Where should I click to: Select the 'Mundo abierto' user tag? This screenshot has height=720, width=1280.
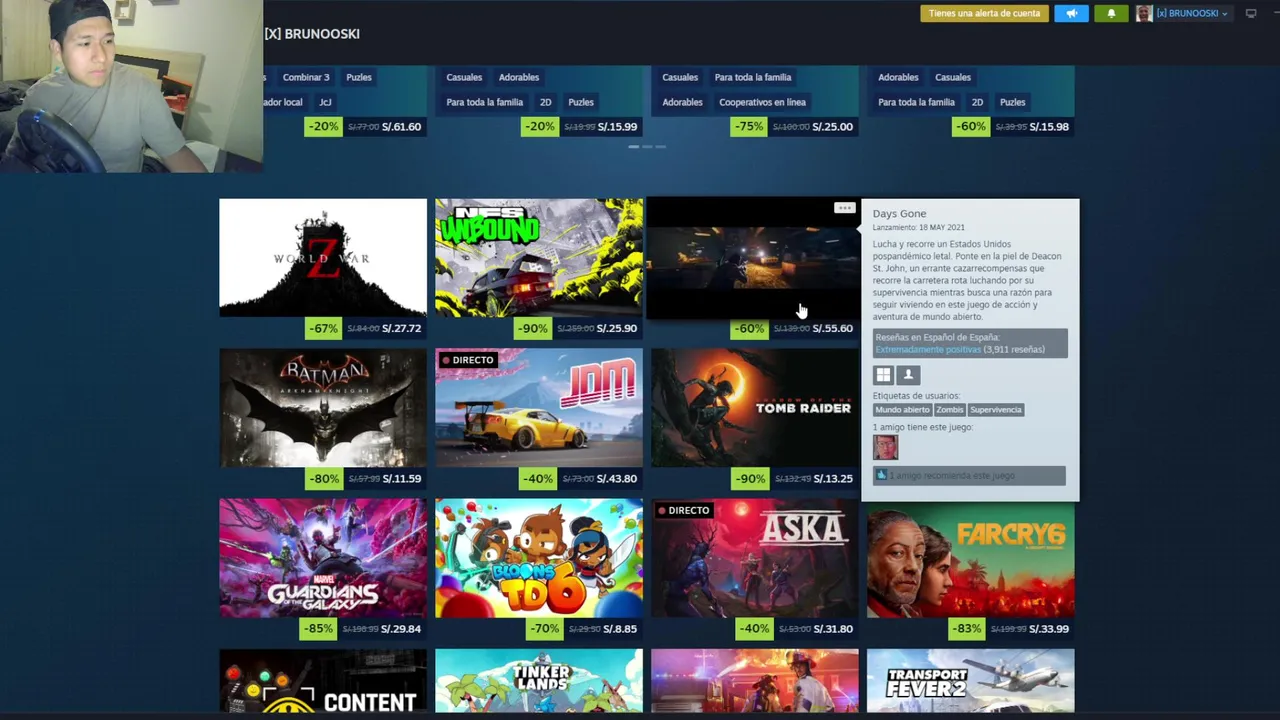[x=902, y=410]
